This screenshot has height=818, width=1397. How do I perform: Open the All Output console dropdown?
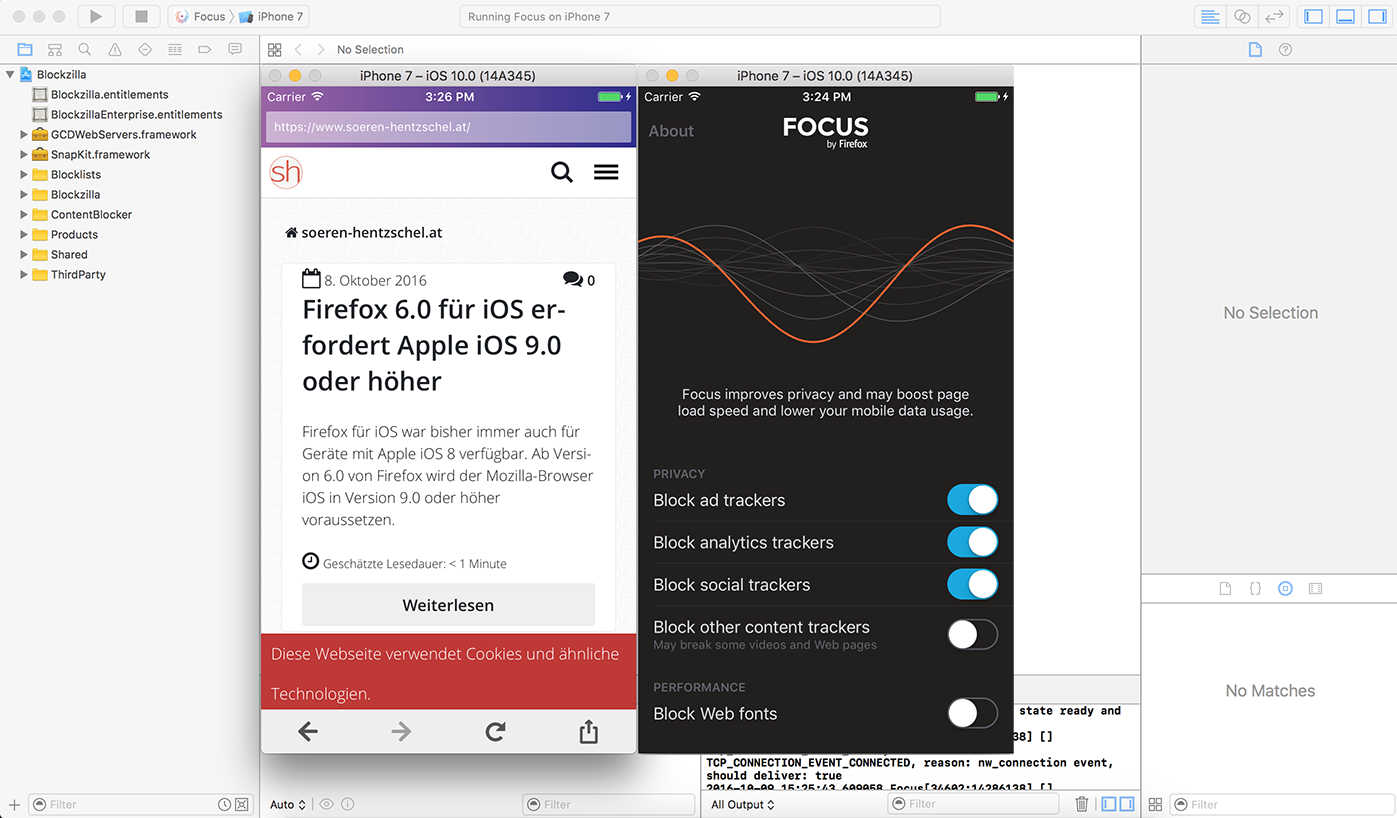pos(743,804)
